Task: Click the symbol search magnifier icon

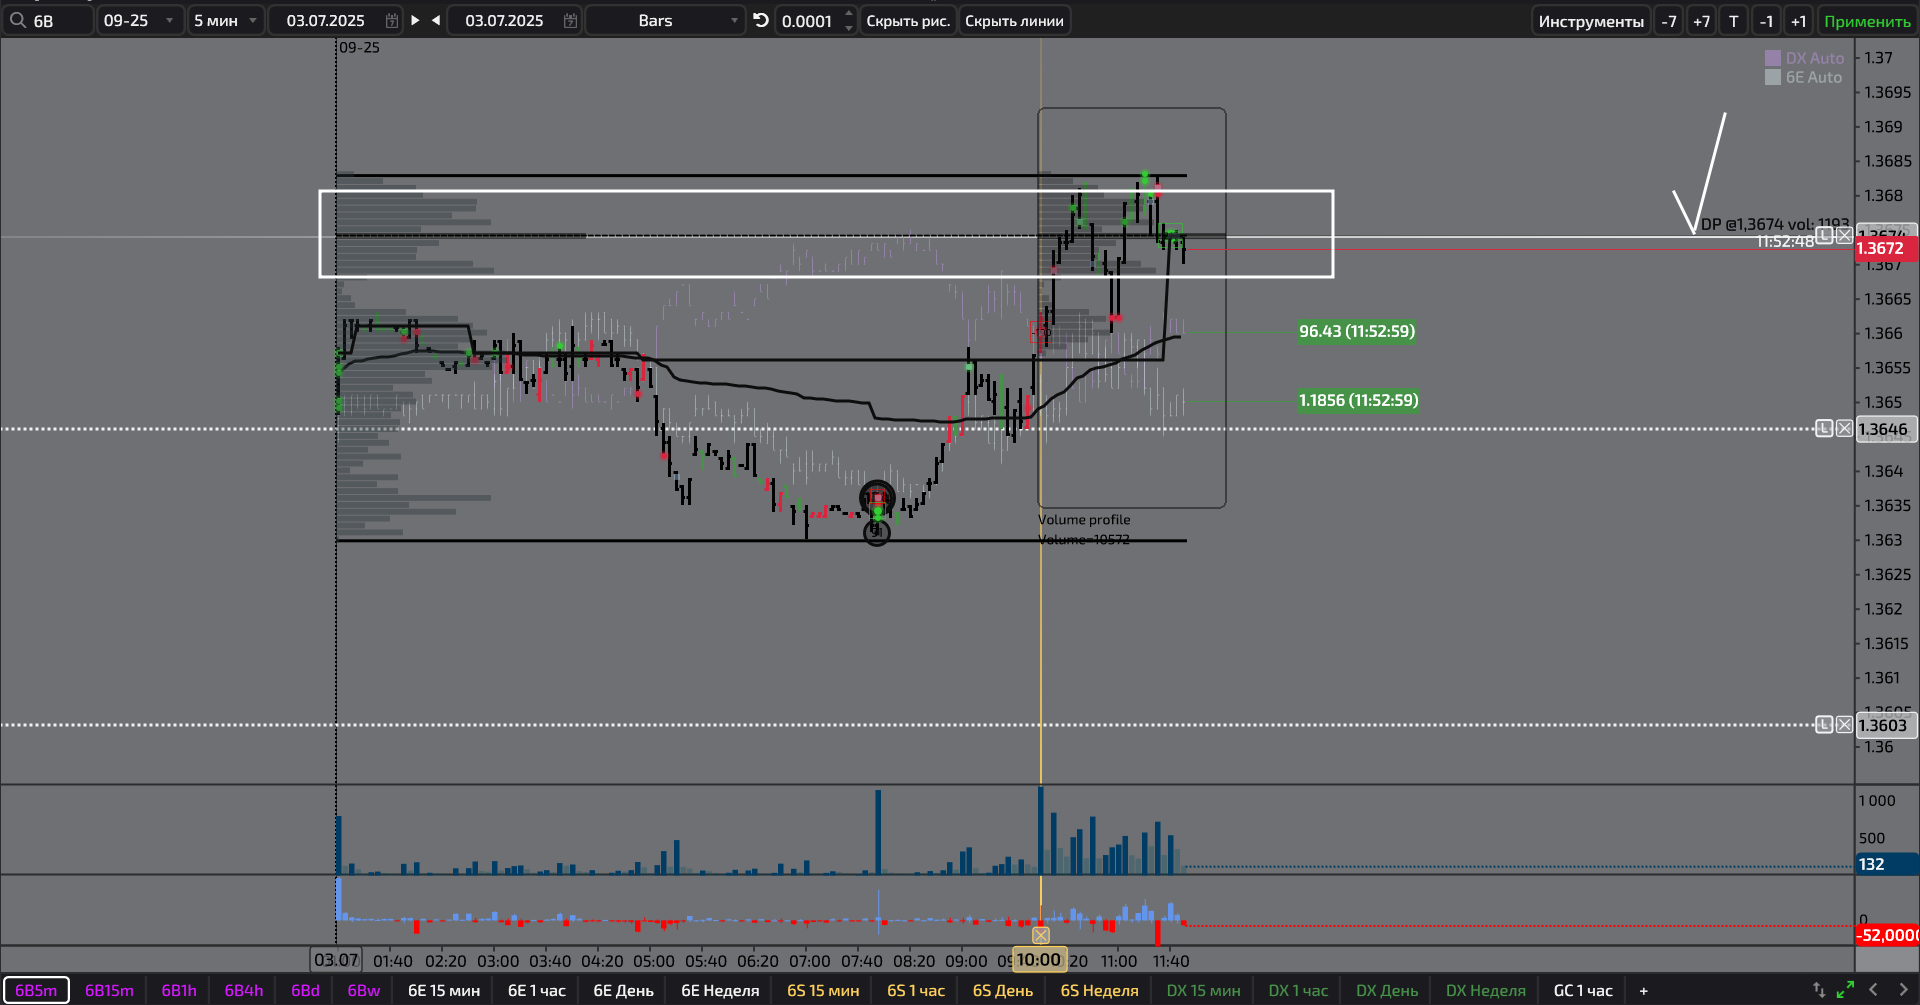Action: 17,20
